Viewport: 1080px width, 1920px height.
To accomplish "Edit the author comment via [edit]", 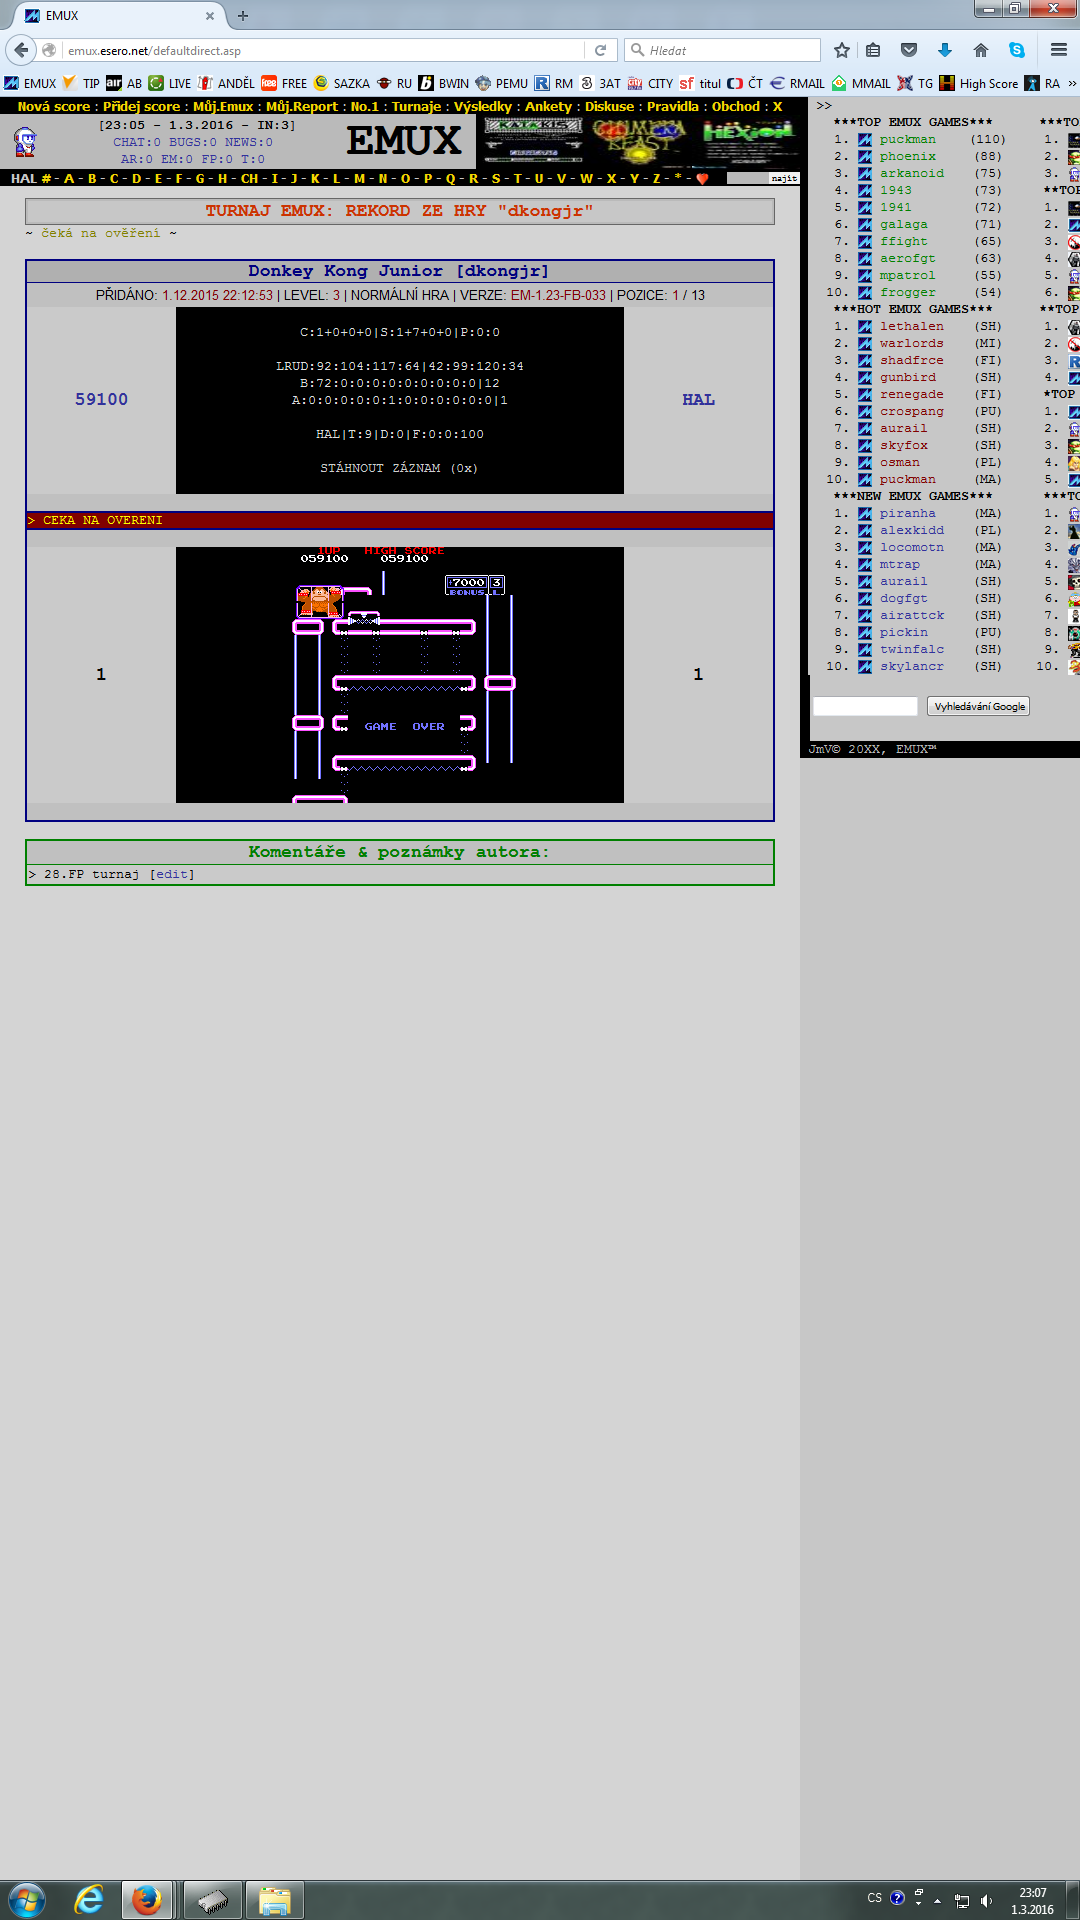I will (x=172, y=875).
